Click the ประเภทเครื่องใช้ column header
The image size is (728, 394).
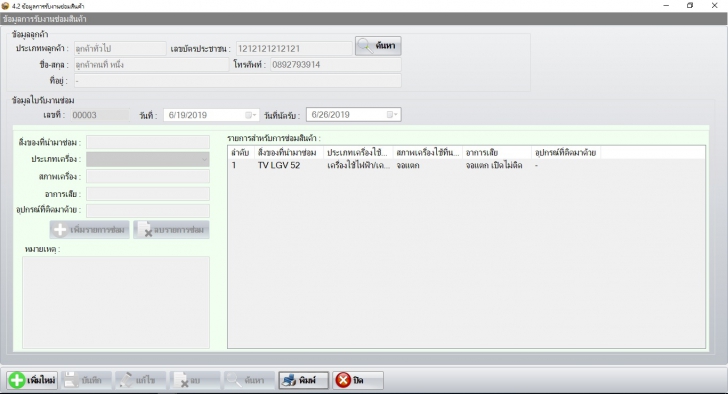[x=358, y=153]
